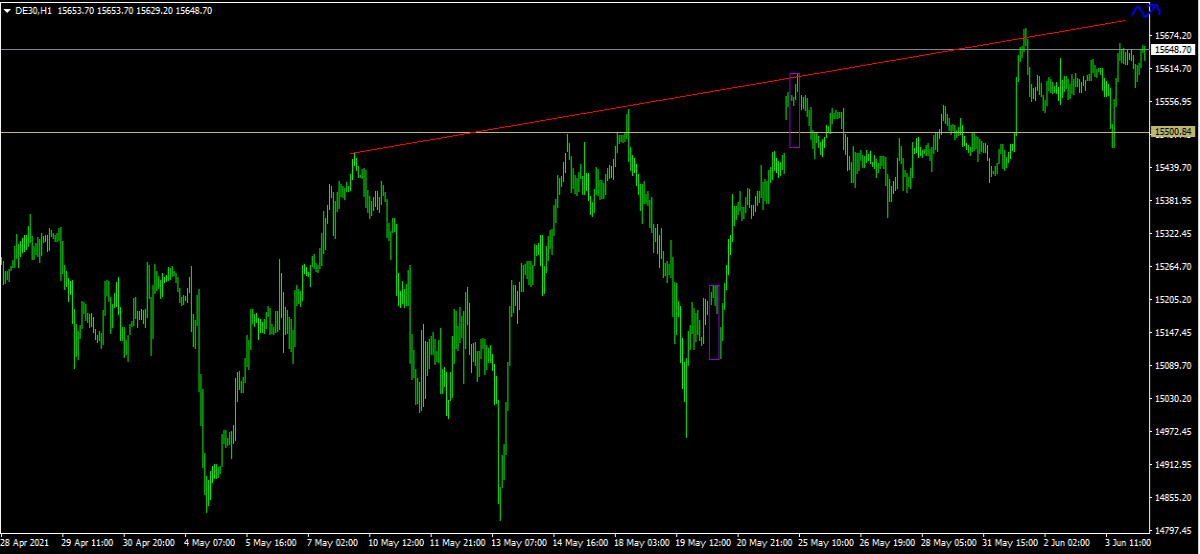Click the 15264.70 price axis label
This screenshot has height=554, width=1200.
click(x=1173, y=267)
